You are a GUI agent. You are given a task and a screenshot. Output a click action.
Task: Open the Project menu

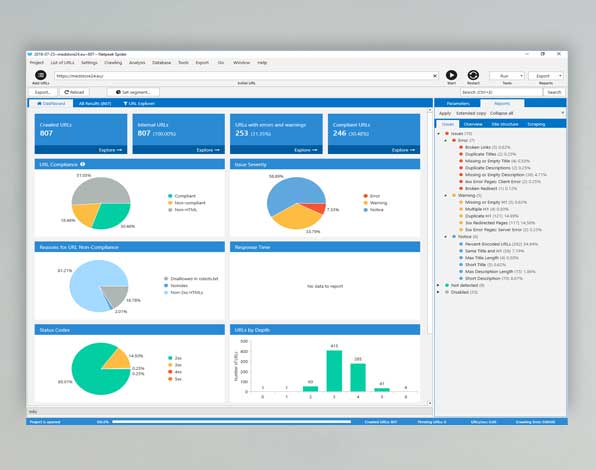pos(36,62)
